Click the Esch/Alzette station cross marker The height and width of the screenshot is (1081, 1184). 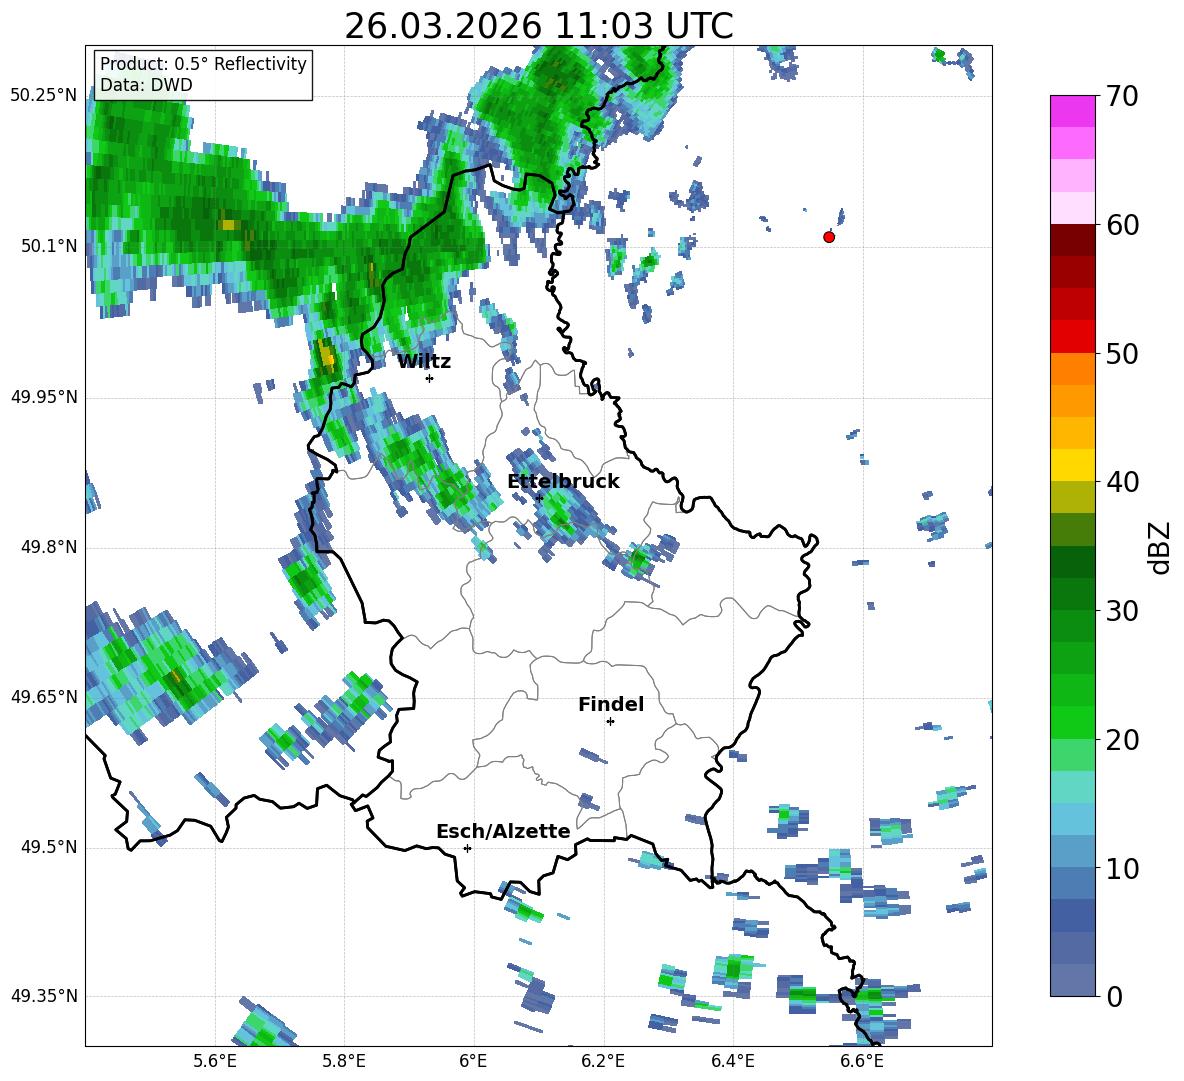tap(467, 848)
